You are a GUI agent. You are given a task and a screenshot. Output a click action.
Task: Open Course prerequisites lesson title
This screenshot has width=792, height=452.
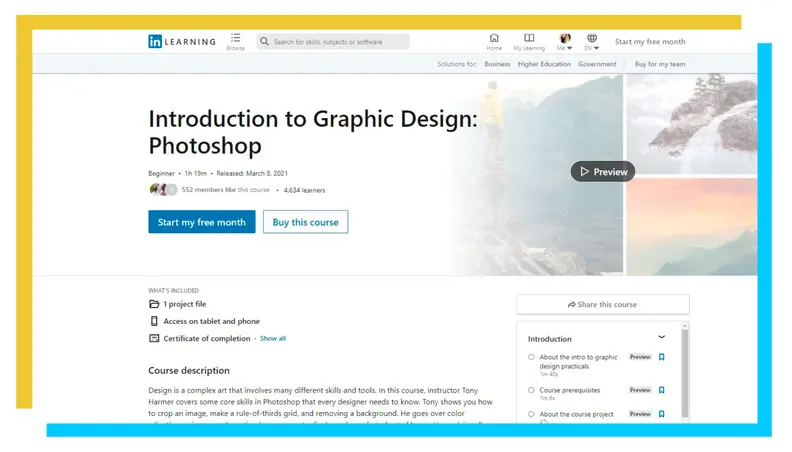(570, 390)
